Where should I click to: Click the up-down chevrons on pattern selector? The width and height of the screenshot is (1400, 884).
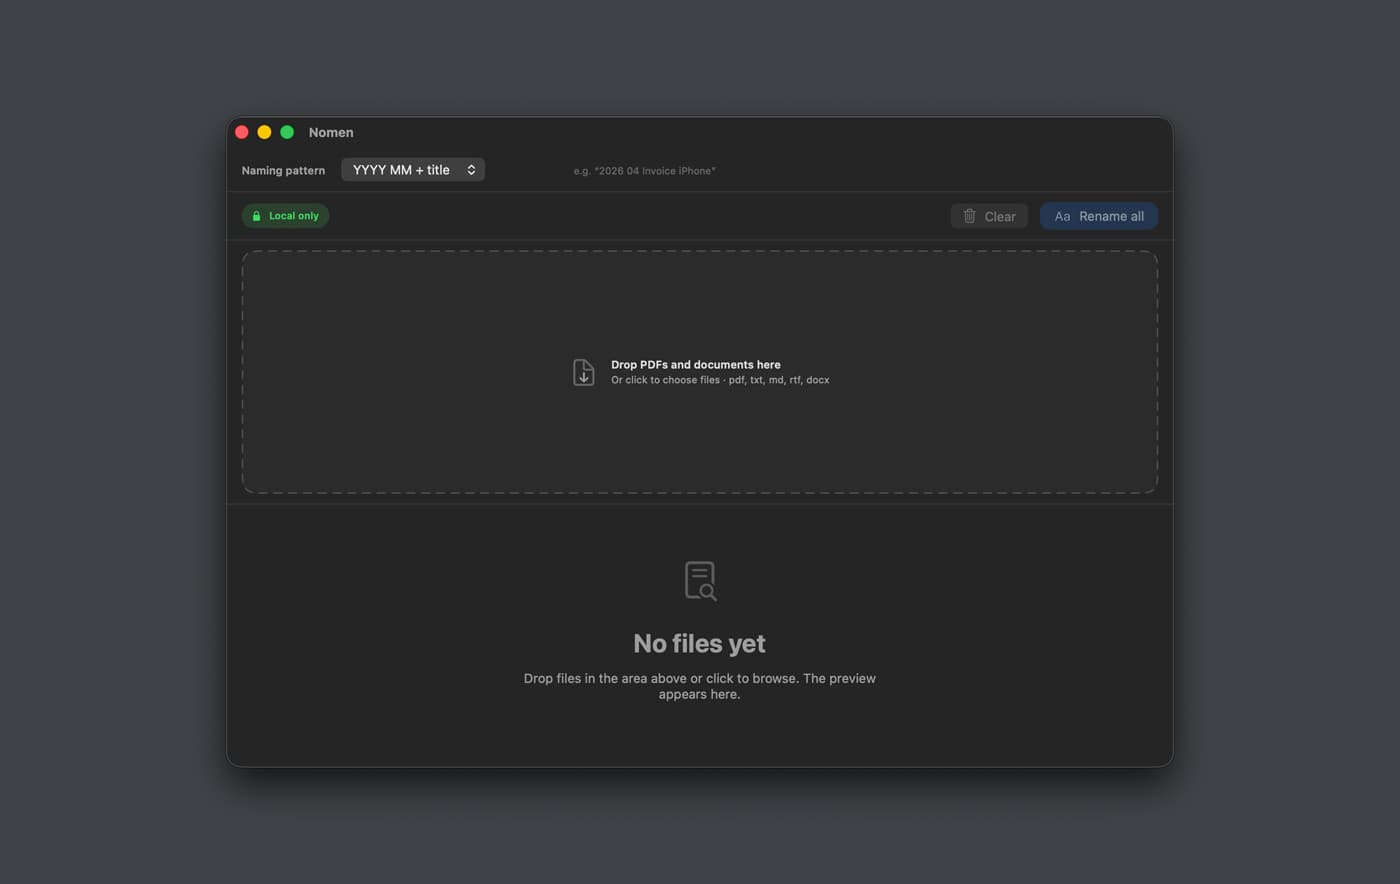[x=471, y=170]
